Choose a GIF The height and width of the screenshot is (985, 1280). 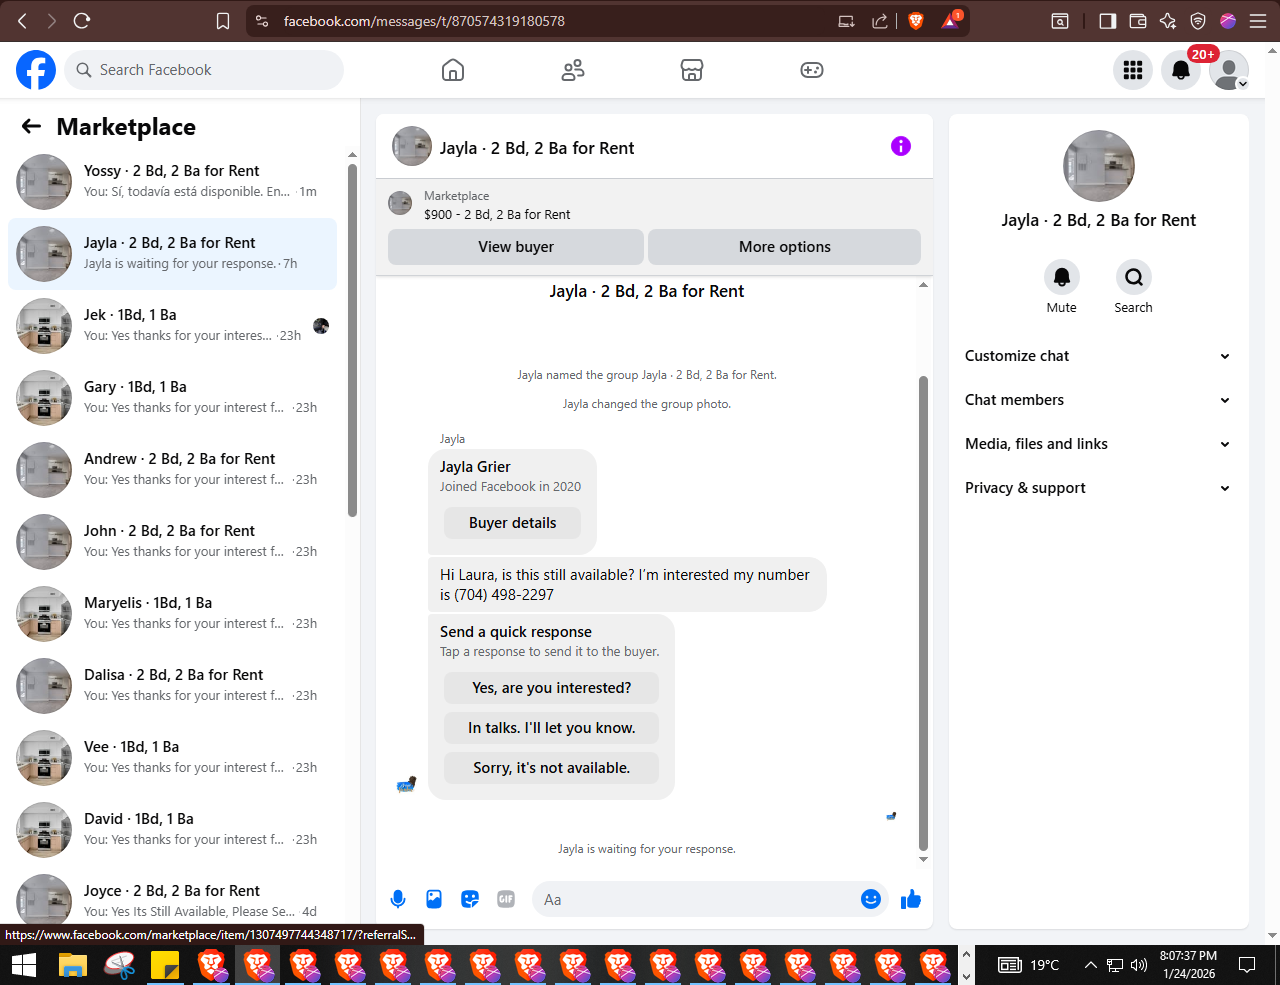pos(506,899)
